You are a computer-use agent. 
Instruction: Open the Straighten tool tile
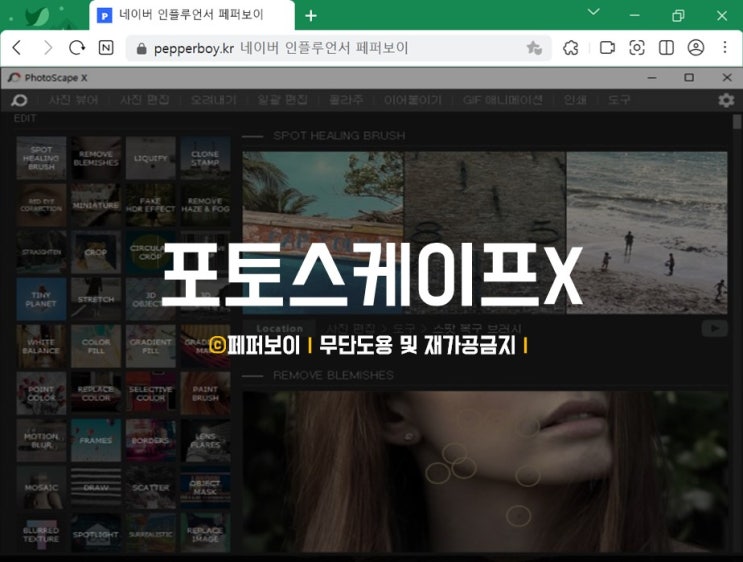pos(41,252)
